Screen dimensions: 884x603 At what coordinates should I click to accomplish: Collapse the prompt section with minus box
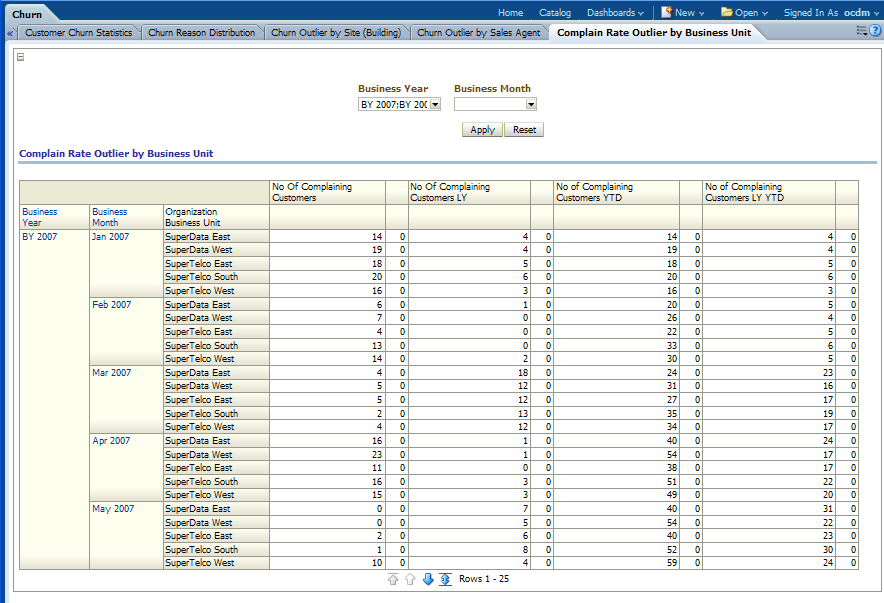(x=21, y=57)
